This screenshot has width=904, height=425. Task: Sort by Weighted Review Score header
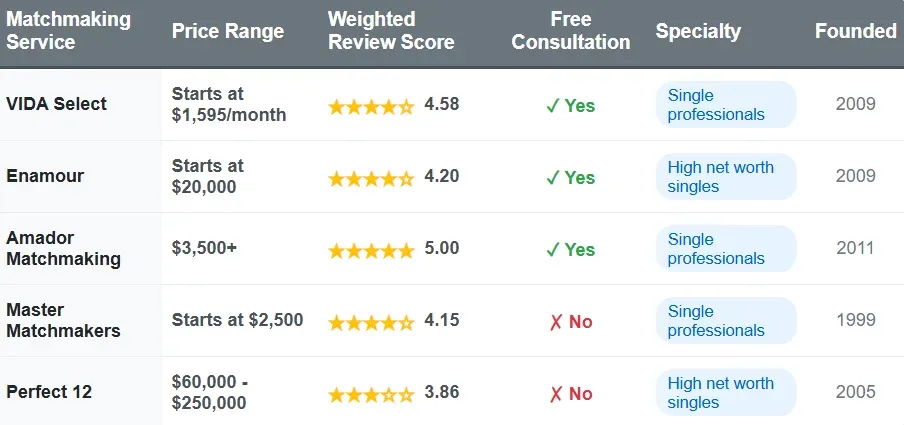[x=391, y=31]
